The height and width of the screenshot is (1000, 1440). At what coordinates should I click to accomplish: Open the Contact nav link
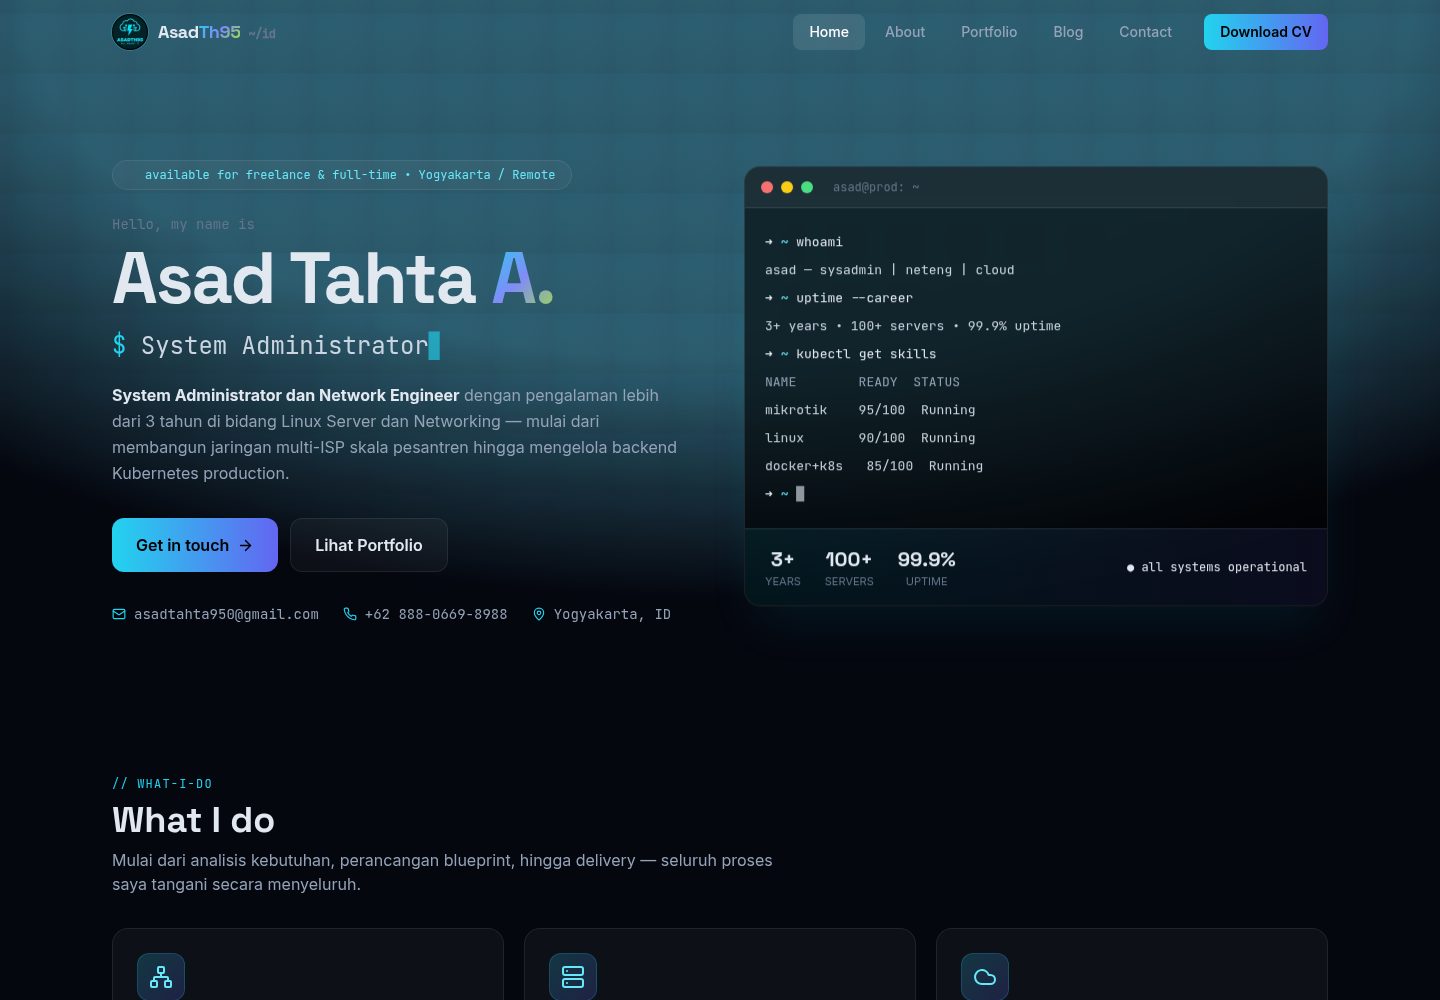pyautogui.click(x=1145, y=32)
